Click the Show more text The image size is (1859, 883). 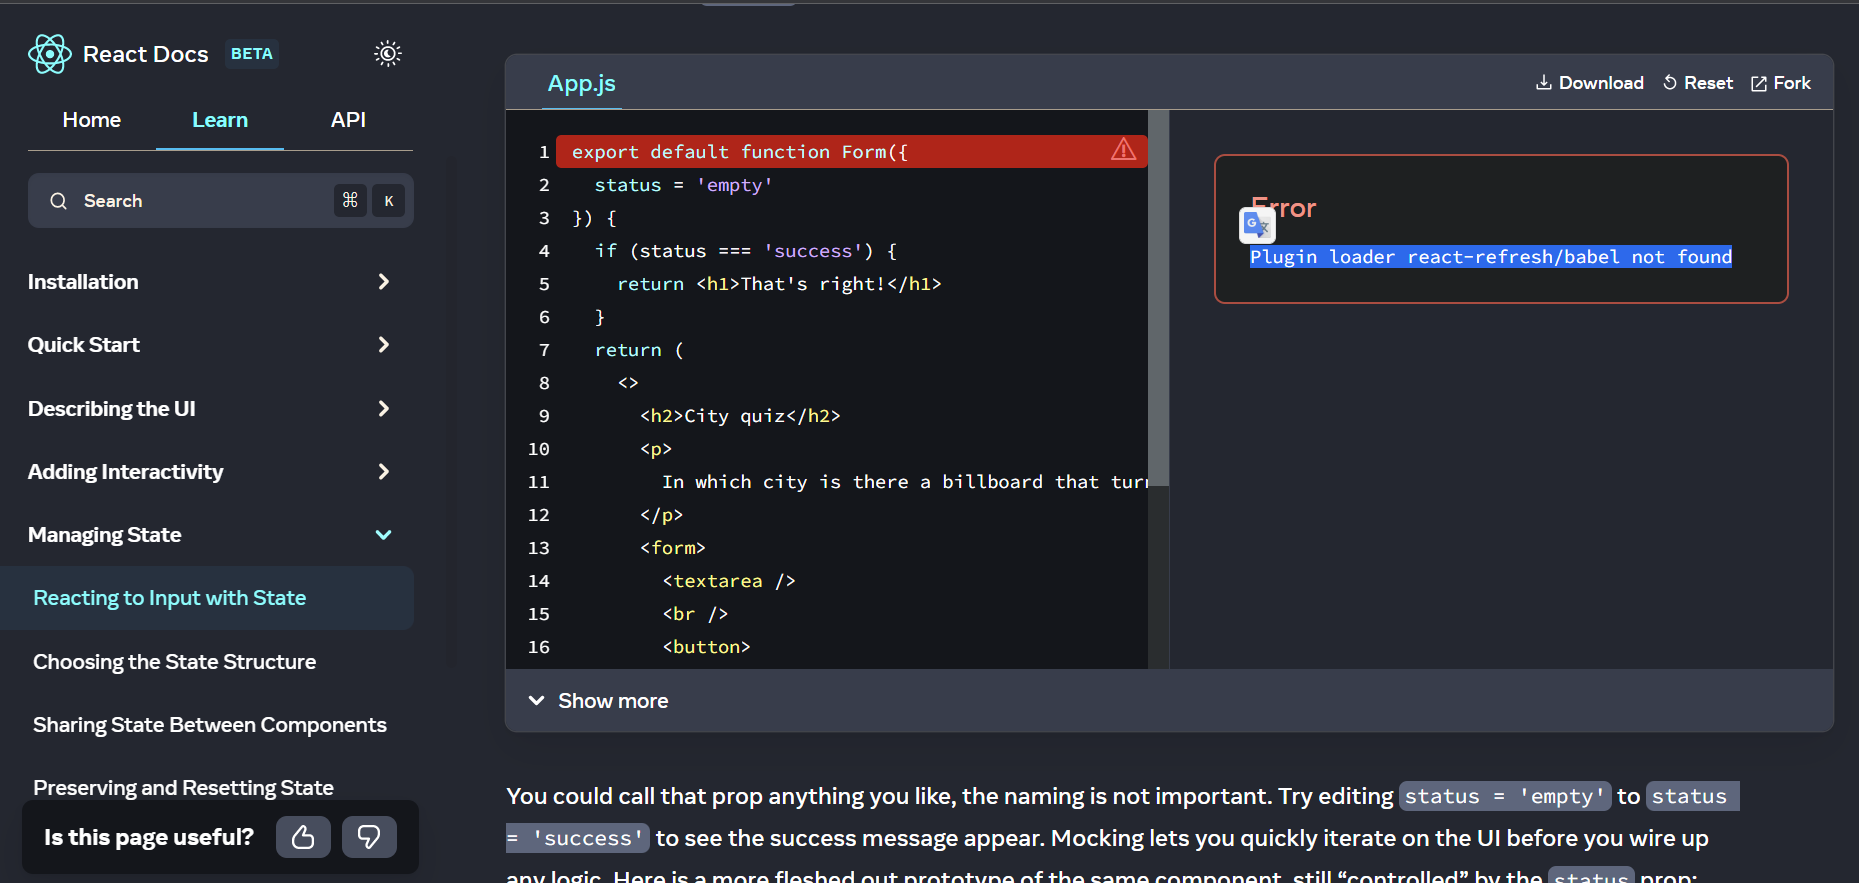[x=613, y=701]
